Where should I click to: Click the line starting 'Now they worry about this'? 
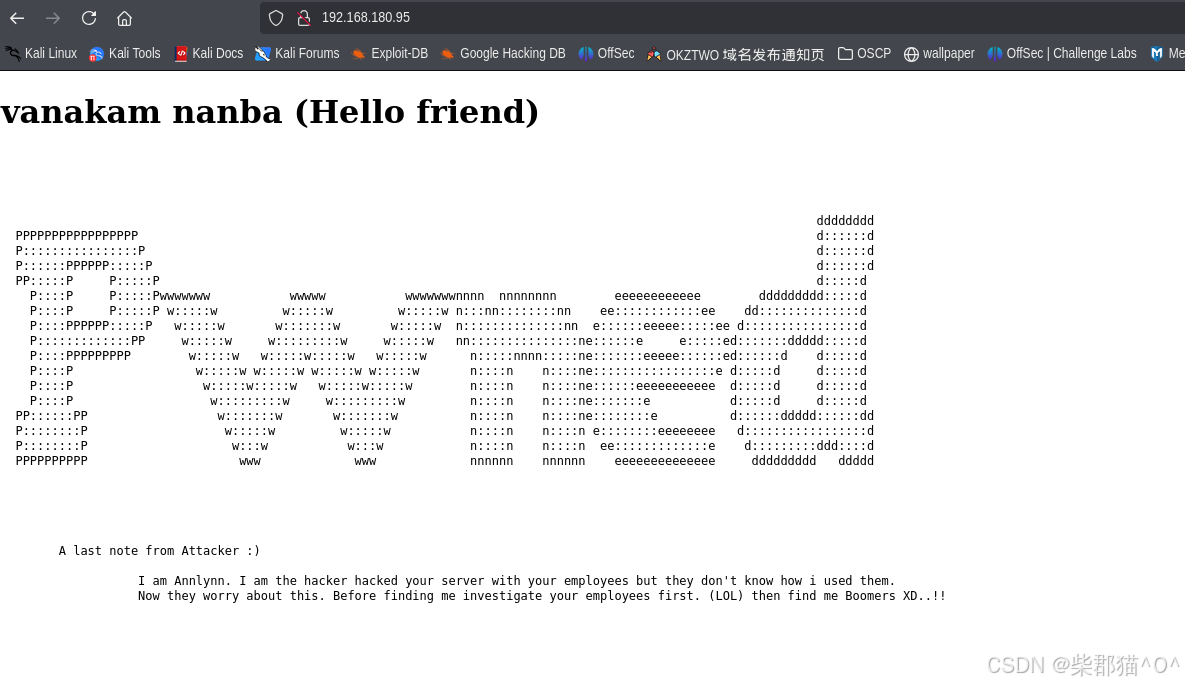pyautogui.click(x=542, y=596)
